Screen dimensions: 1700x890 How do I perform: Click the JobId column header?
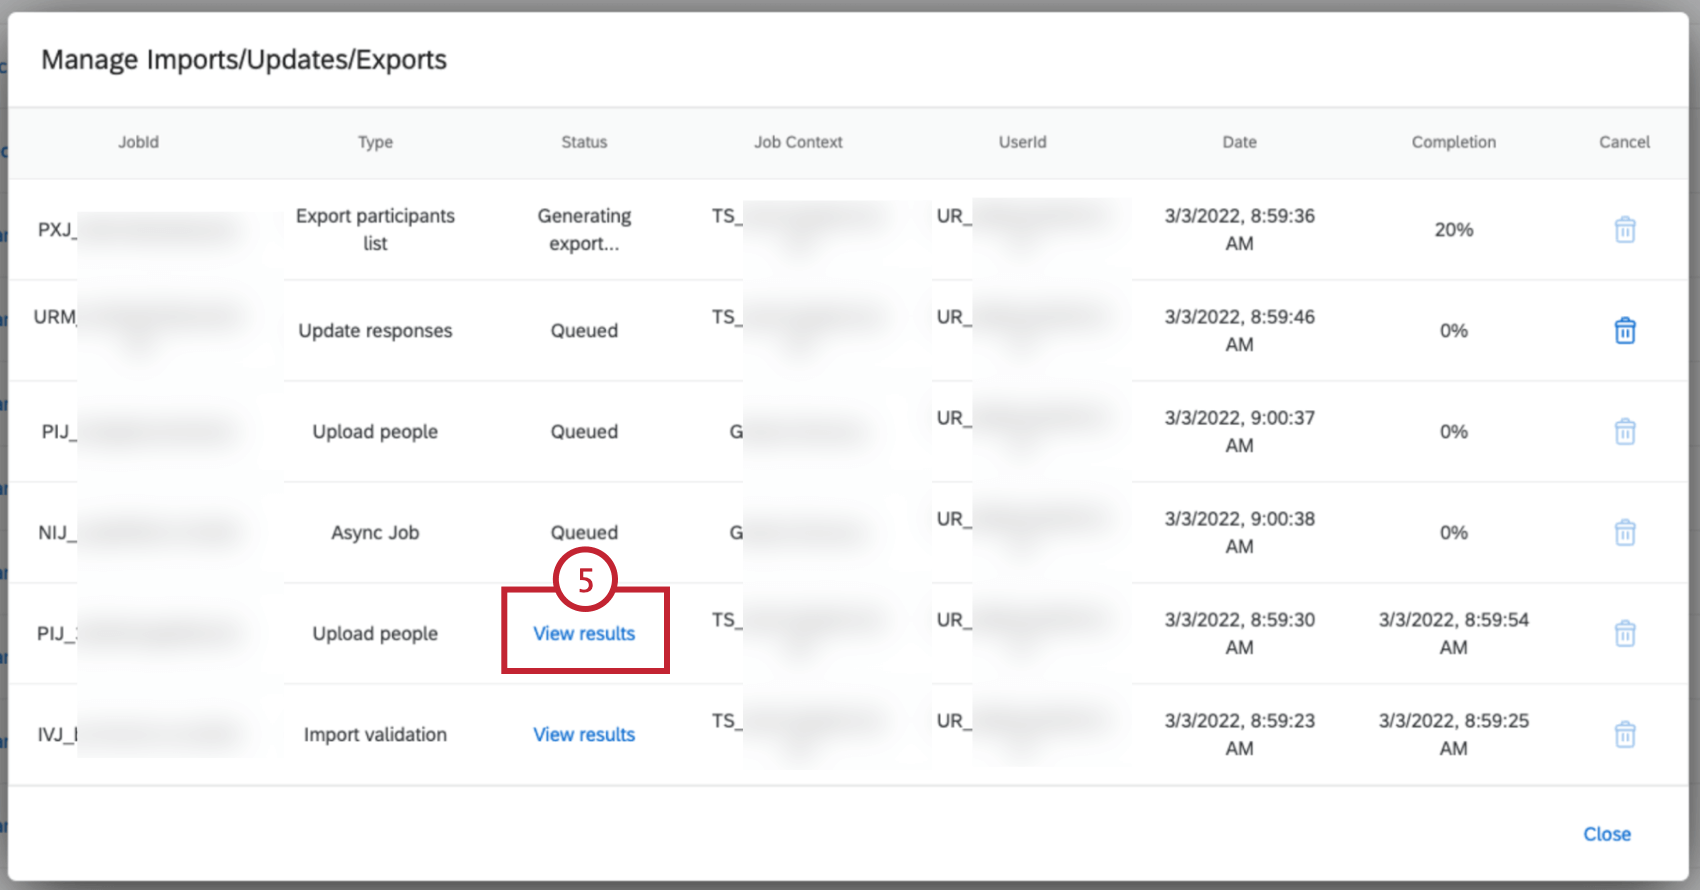coord(138,142)
